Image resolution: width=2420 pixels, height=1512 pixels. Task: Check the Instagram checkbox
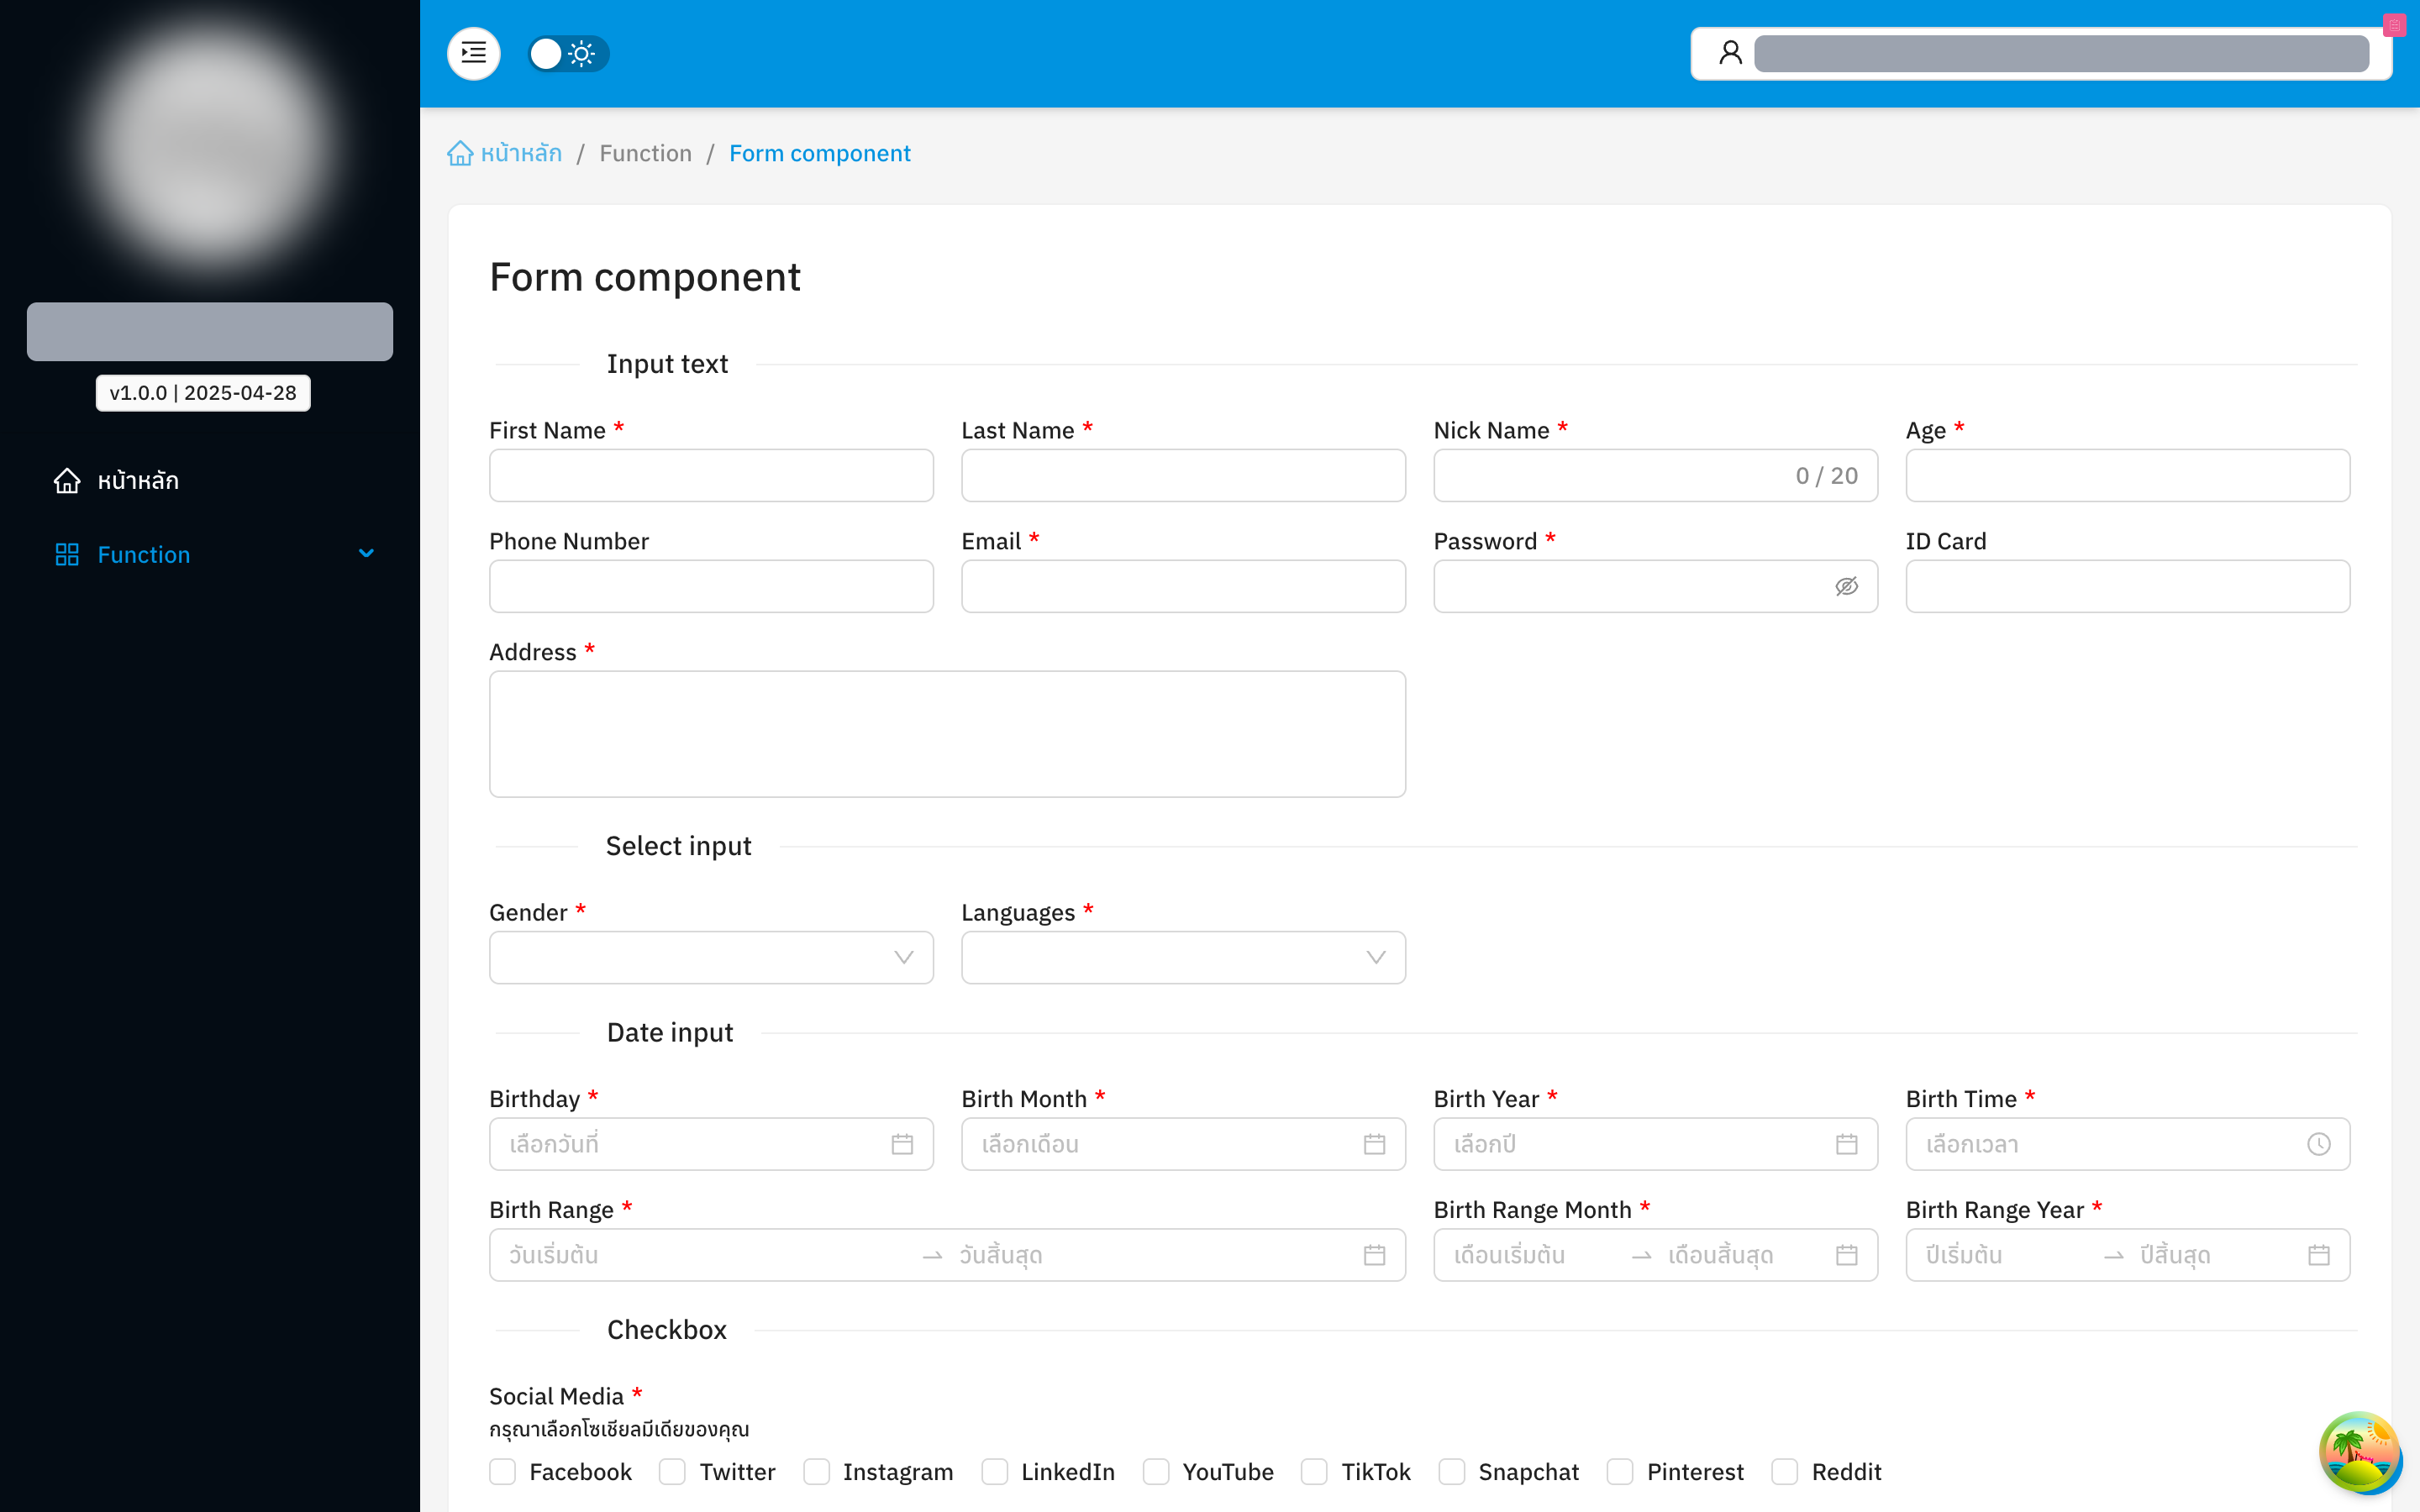[x=816, y=1471]
